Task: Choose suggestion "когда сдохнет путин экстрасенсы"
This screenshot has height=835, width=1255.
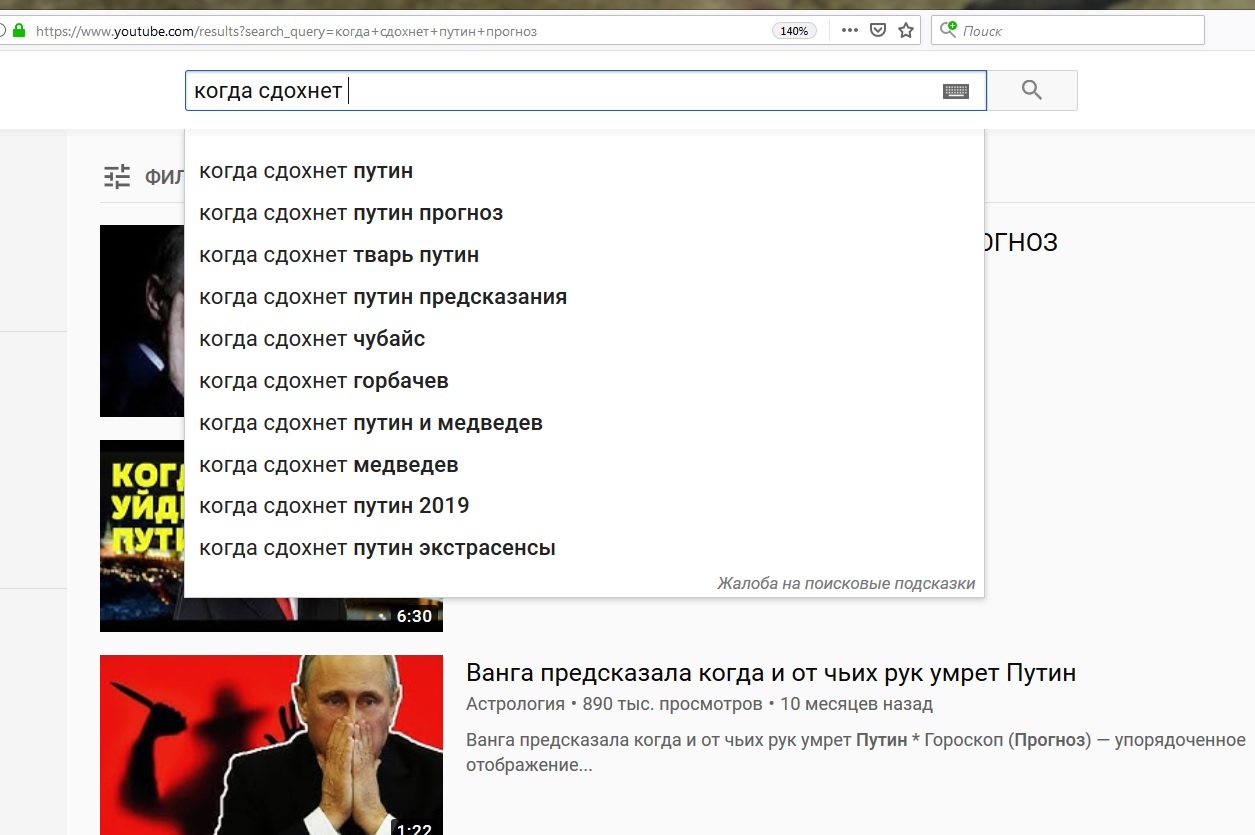Action: click(584, 548)
